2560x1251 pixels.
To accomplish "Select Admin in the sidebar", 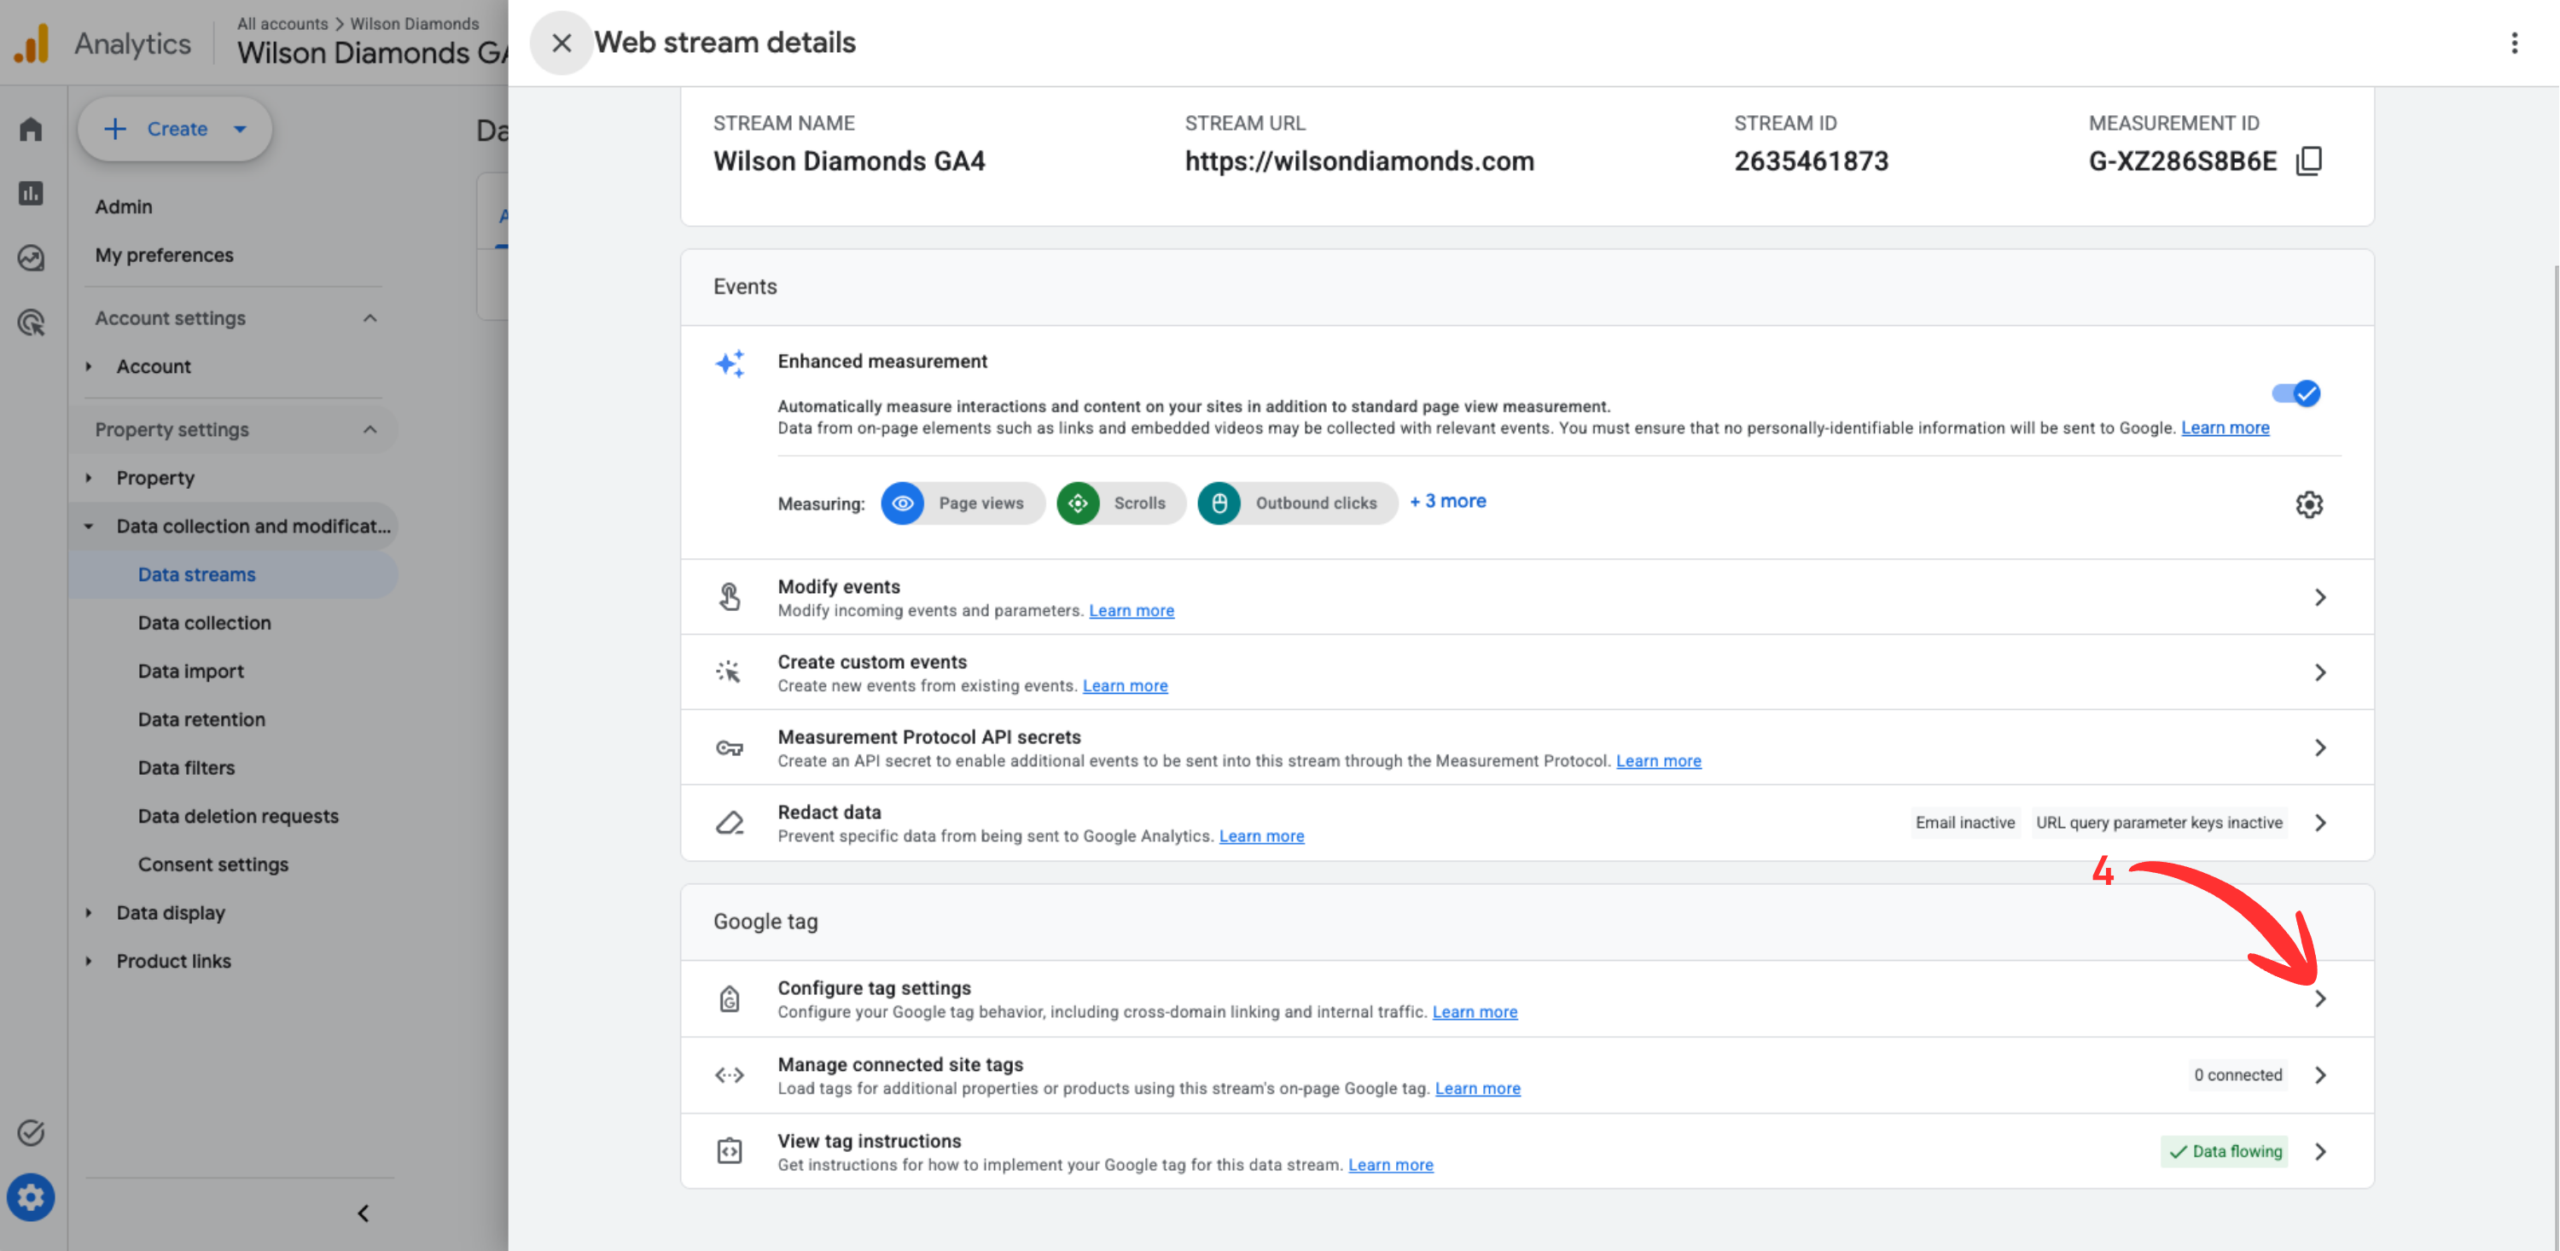I will coord(124,207).
